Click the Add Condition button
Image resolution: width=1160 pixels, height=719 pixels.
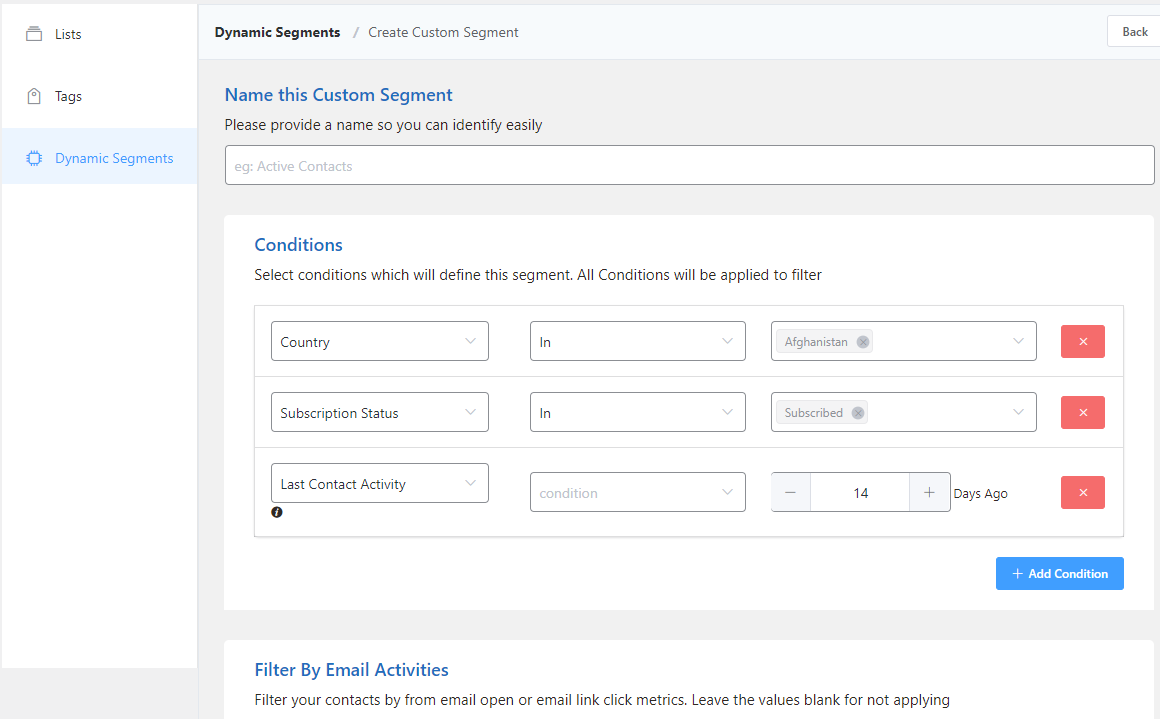coord(1059,573)
